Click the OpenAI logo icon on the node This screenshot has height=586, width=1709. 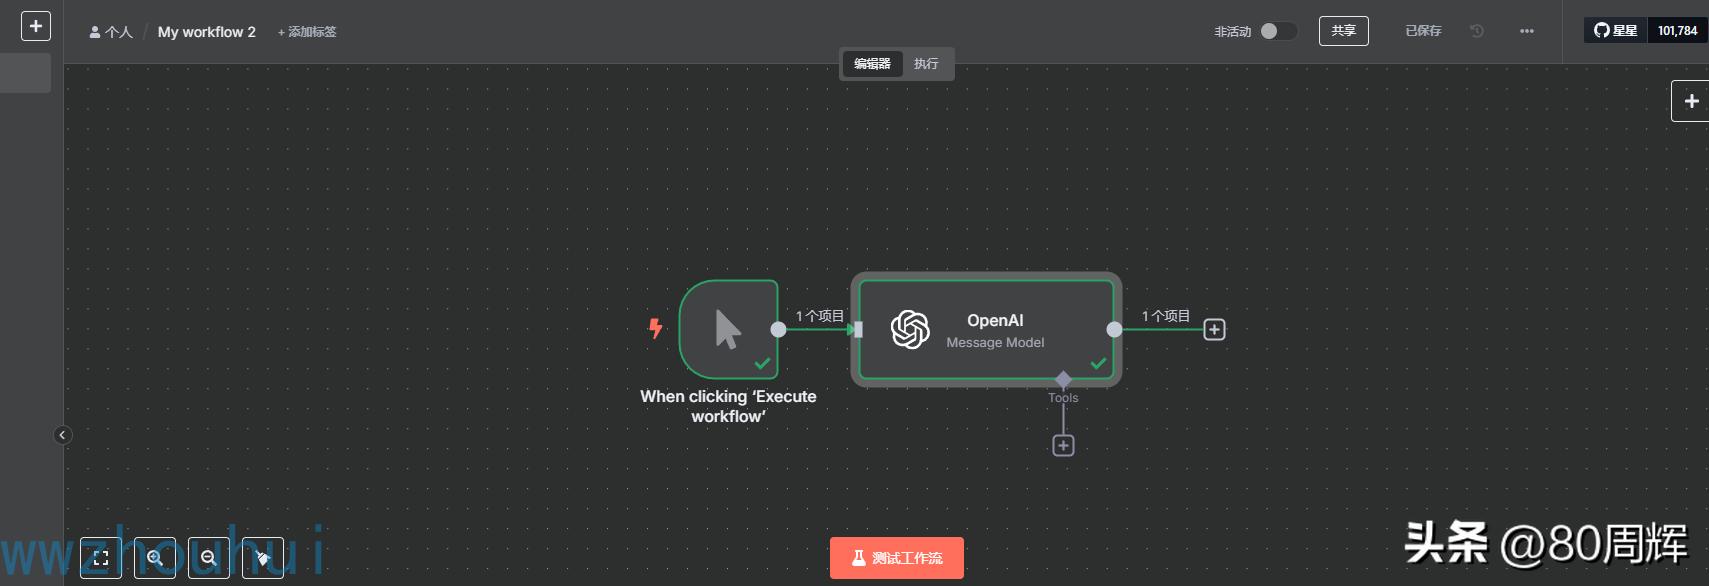[910, 329]
